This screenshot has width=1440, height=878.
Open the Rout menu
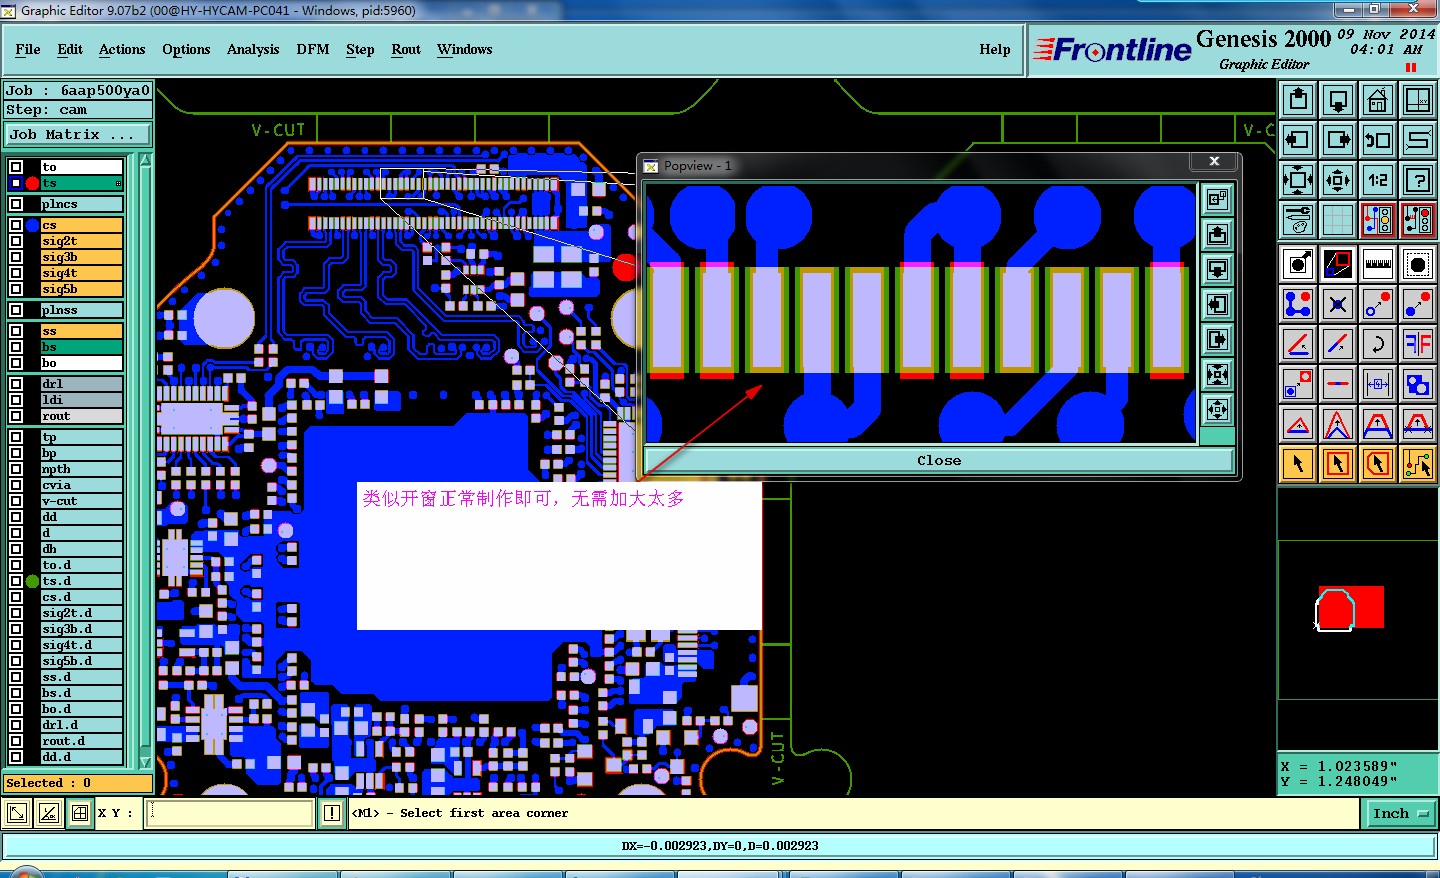point(406,49)
